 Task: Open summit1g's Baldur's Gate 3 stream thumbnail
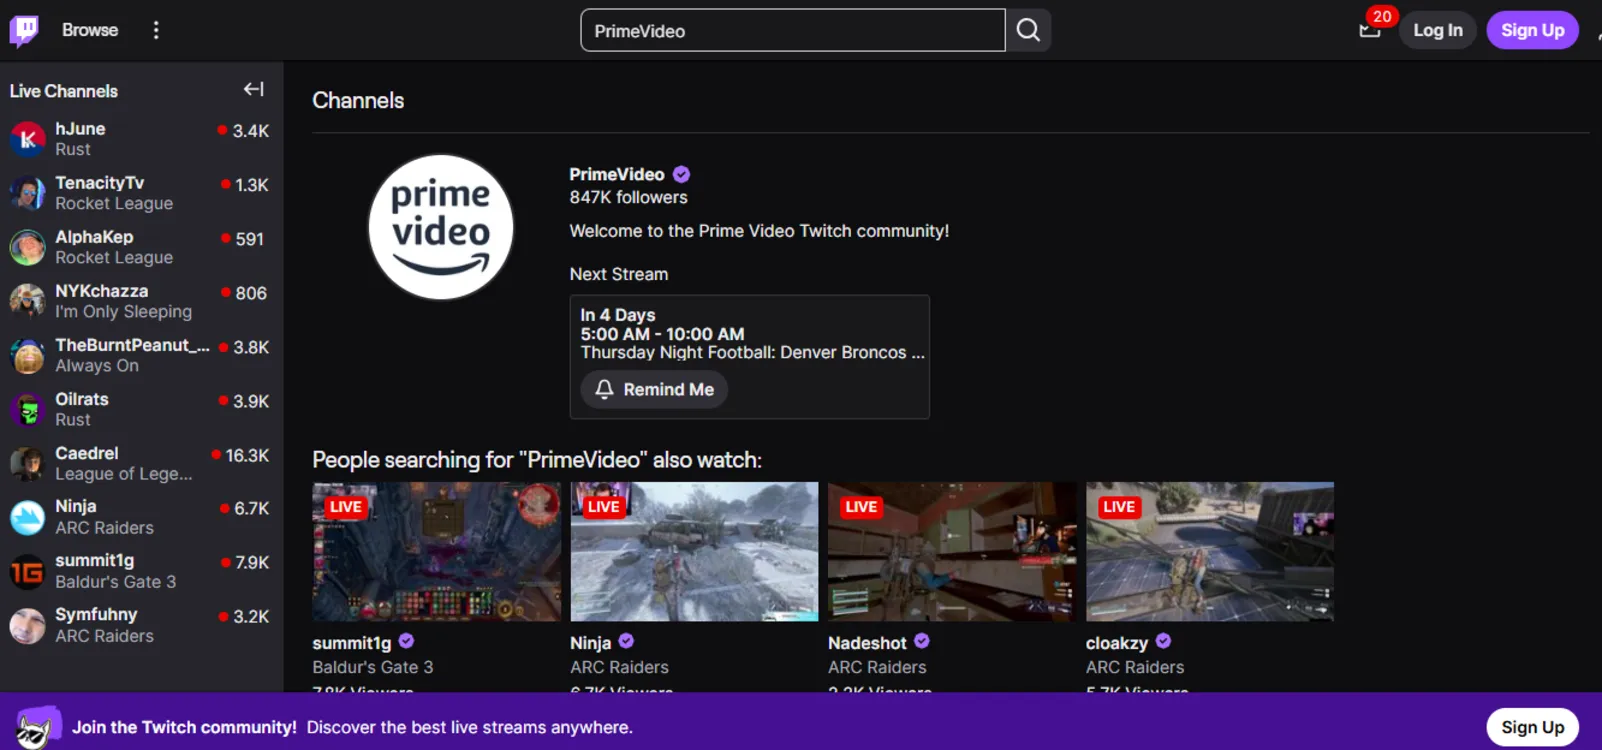436,552
